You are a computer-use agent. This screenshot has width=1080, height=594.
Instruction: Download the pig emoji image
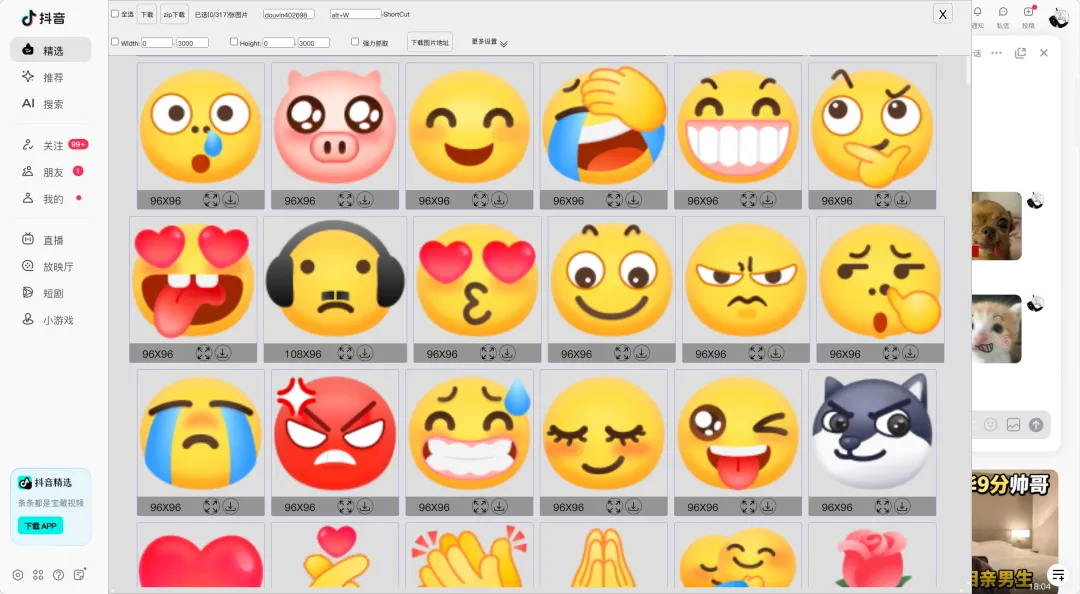[x=365, y=200]
